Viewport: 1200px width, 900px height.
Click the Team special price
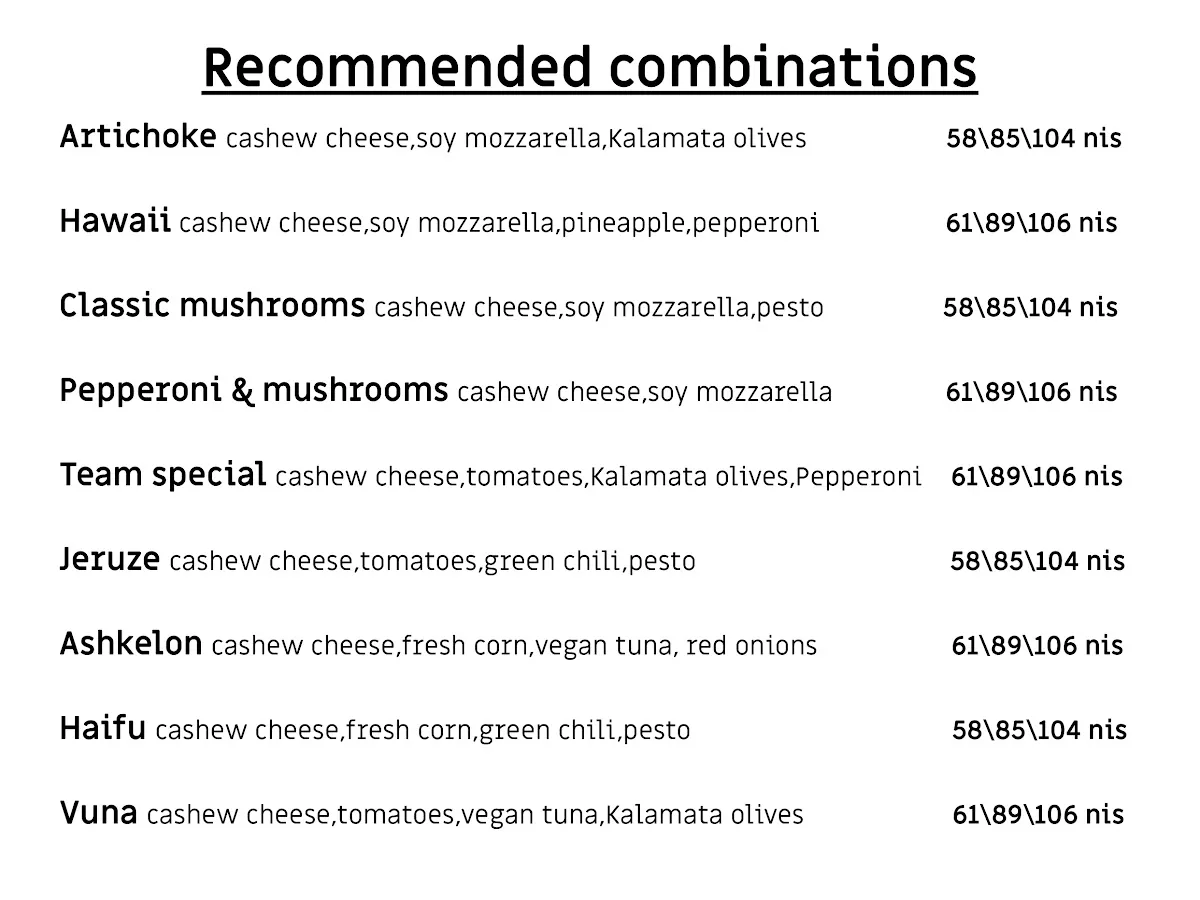coord(1037,476)
